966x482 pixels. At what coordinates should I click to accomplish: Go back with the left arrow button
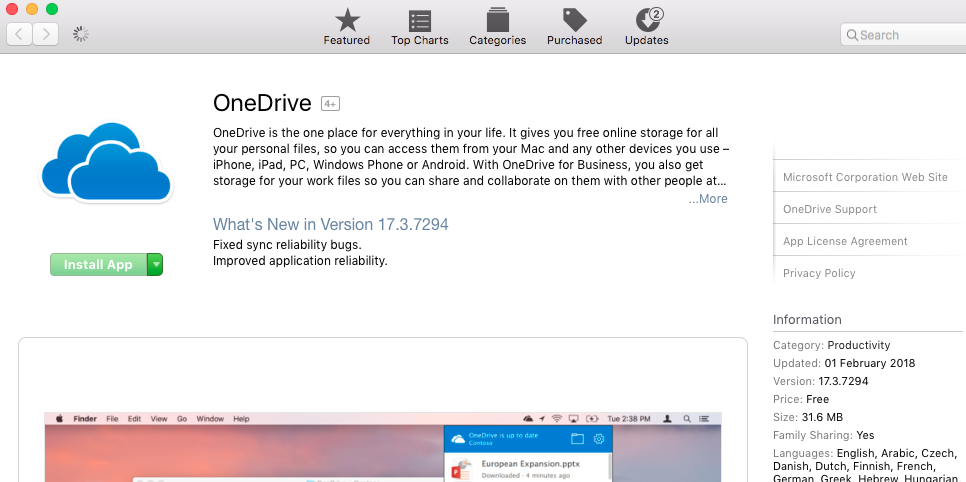(20, 34)
